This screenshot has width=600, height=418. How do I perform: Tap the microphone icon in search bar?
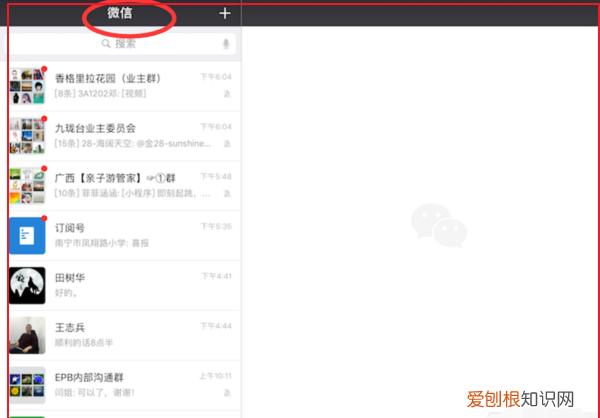click(226, 44)
